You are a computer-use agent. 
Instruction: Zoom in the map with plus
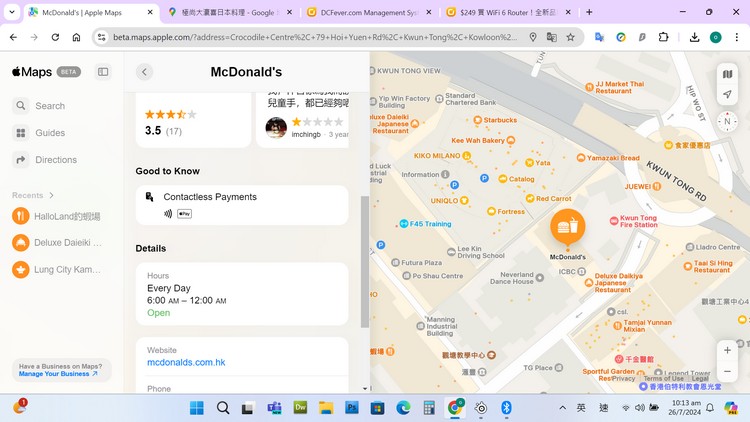point(727,350)
